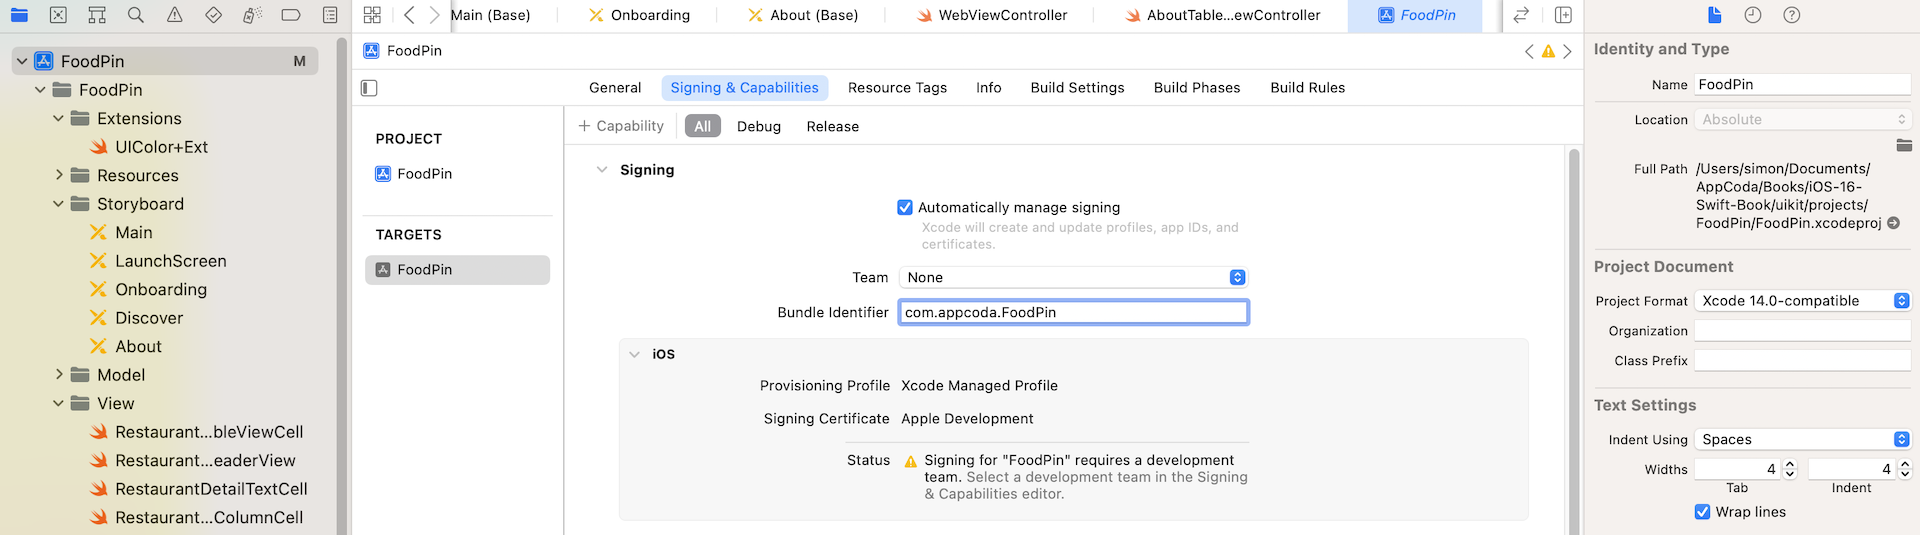Collapse the FoodPin project root
Screen dimensions: 1920x535
(x=22, y=61)
